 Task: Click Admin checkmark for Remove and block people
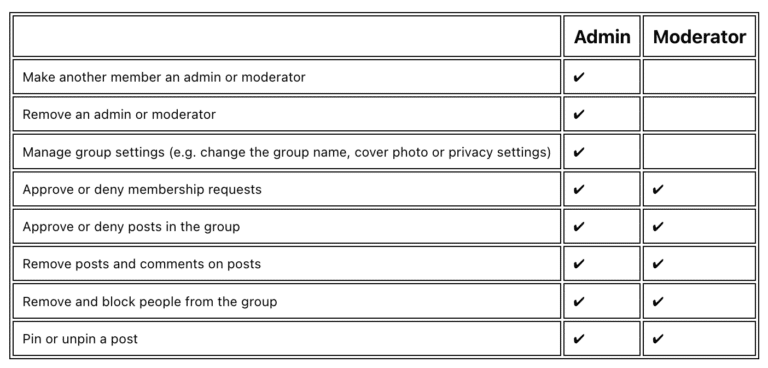point(579,301)
